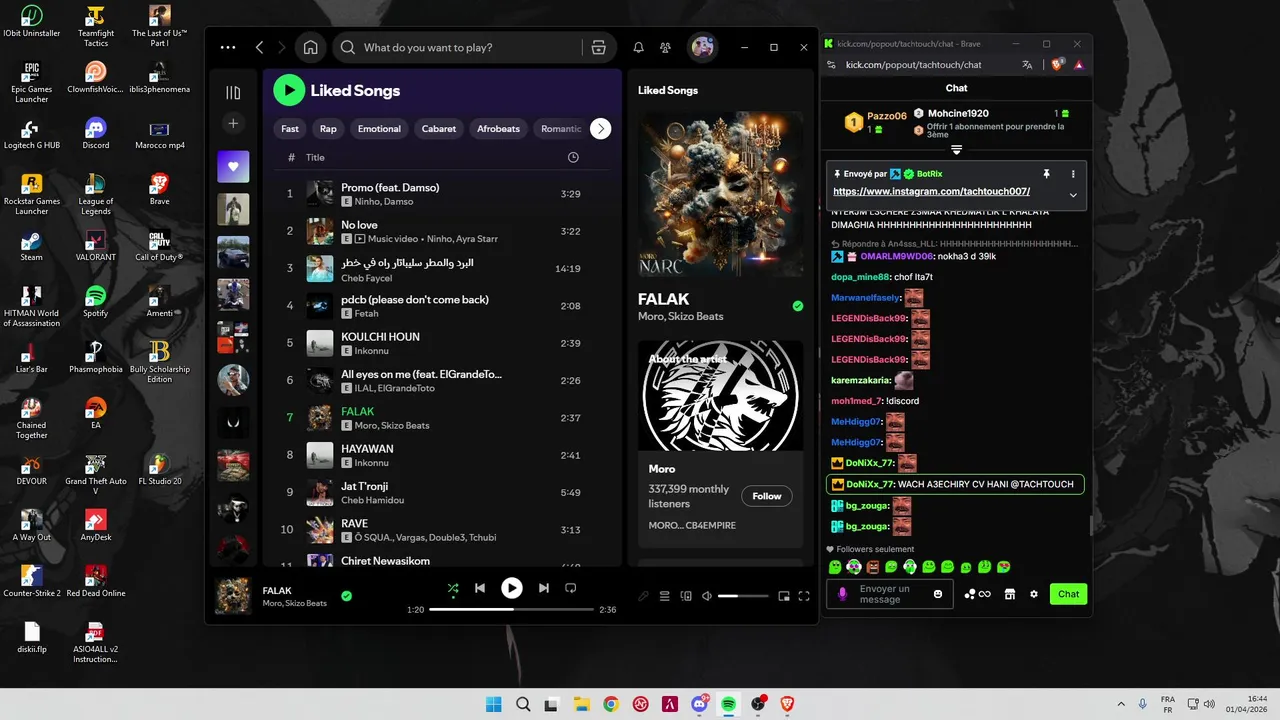This screenshot has width=1280, height=720.
Task: Select song Jat T'ronji
Action: click(x=444, y=492)
